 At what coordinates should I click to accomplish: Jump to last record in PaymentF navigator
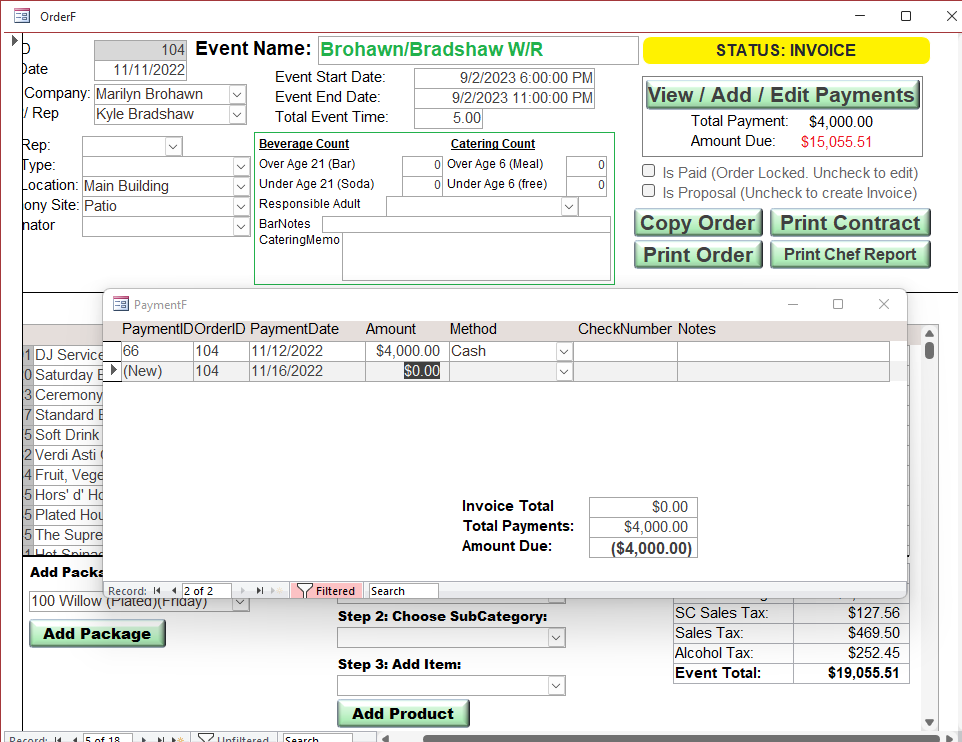[260, 591]
